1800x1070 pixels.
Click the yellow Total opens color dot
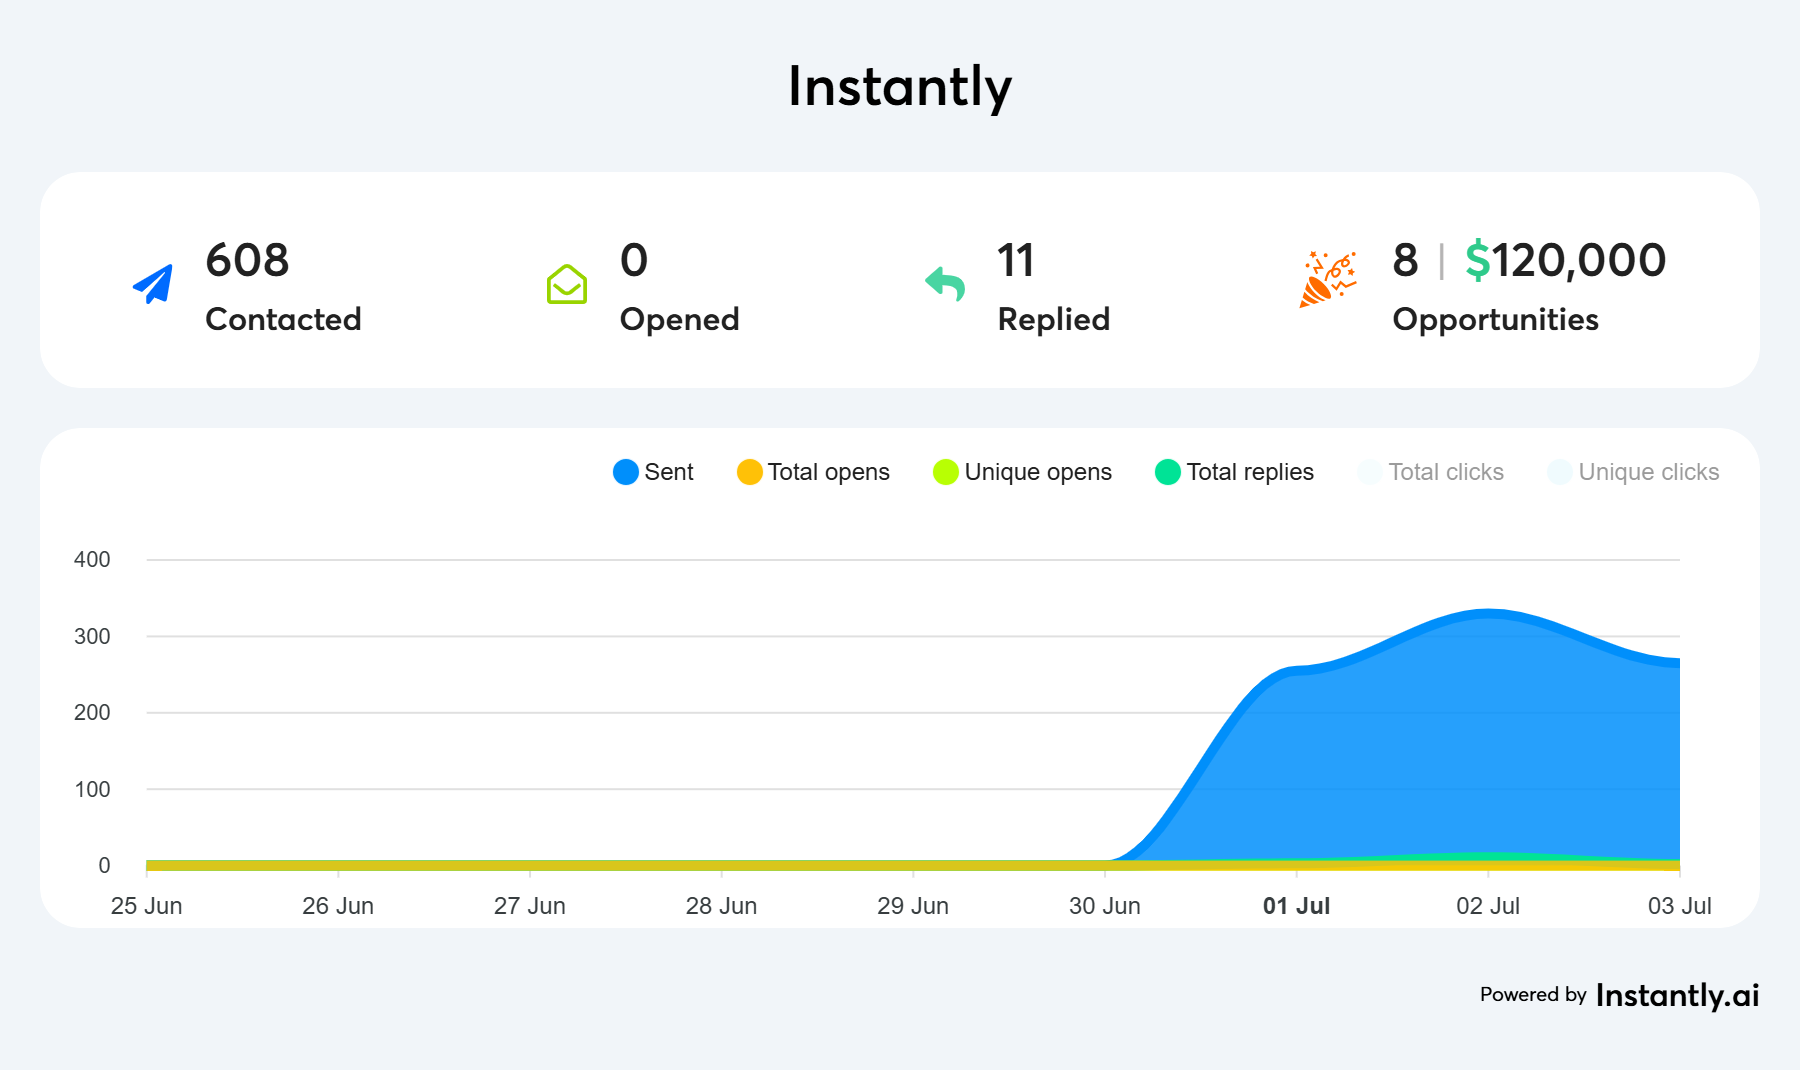[749, 472]
